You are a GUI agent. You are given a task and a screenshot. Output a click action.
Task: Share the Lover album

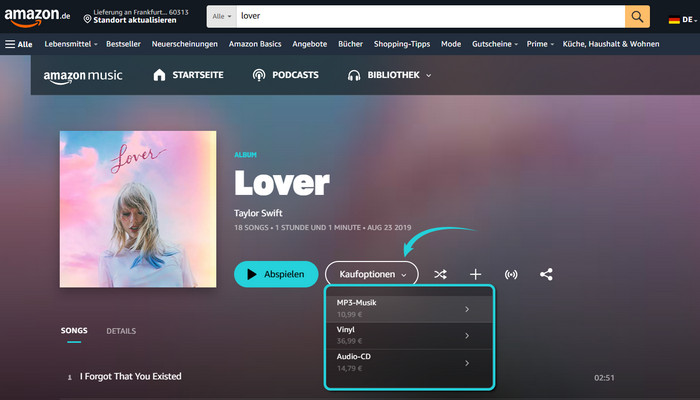pyautogui.click(x=546, y=274)
